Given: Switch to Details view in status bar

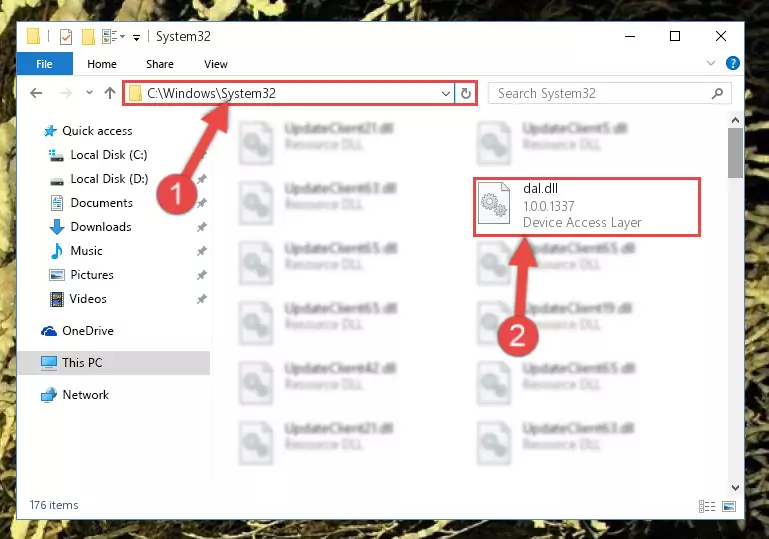Looking at the screenshot, I should pos(707,506).
